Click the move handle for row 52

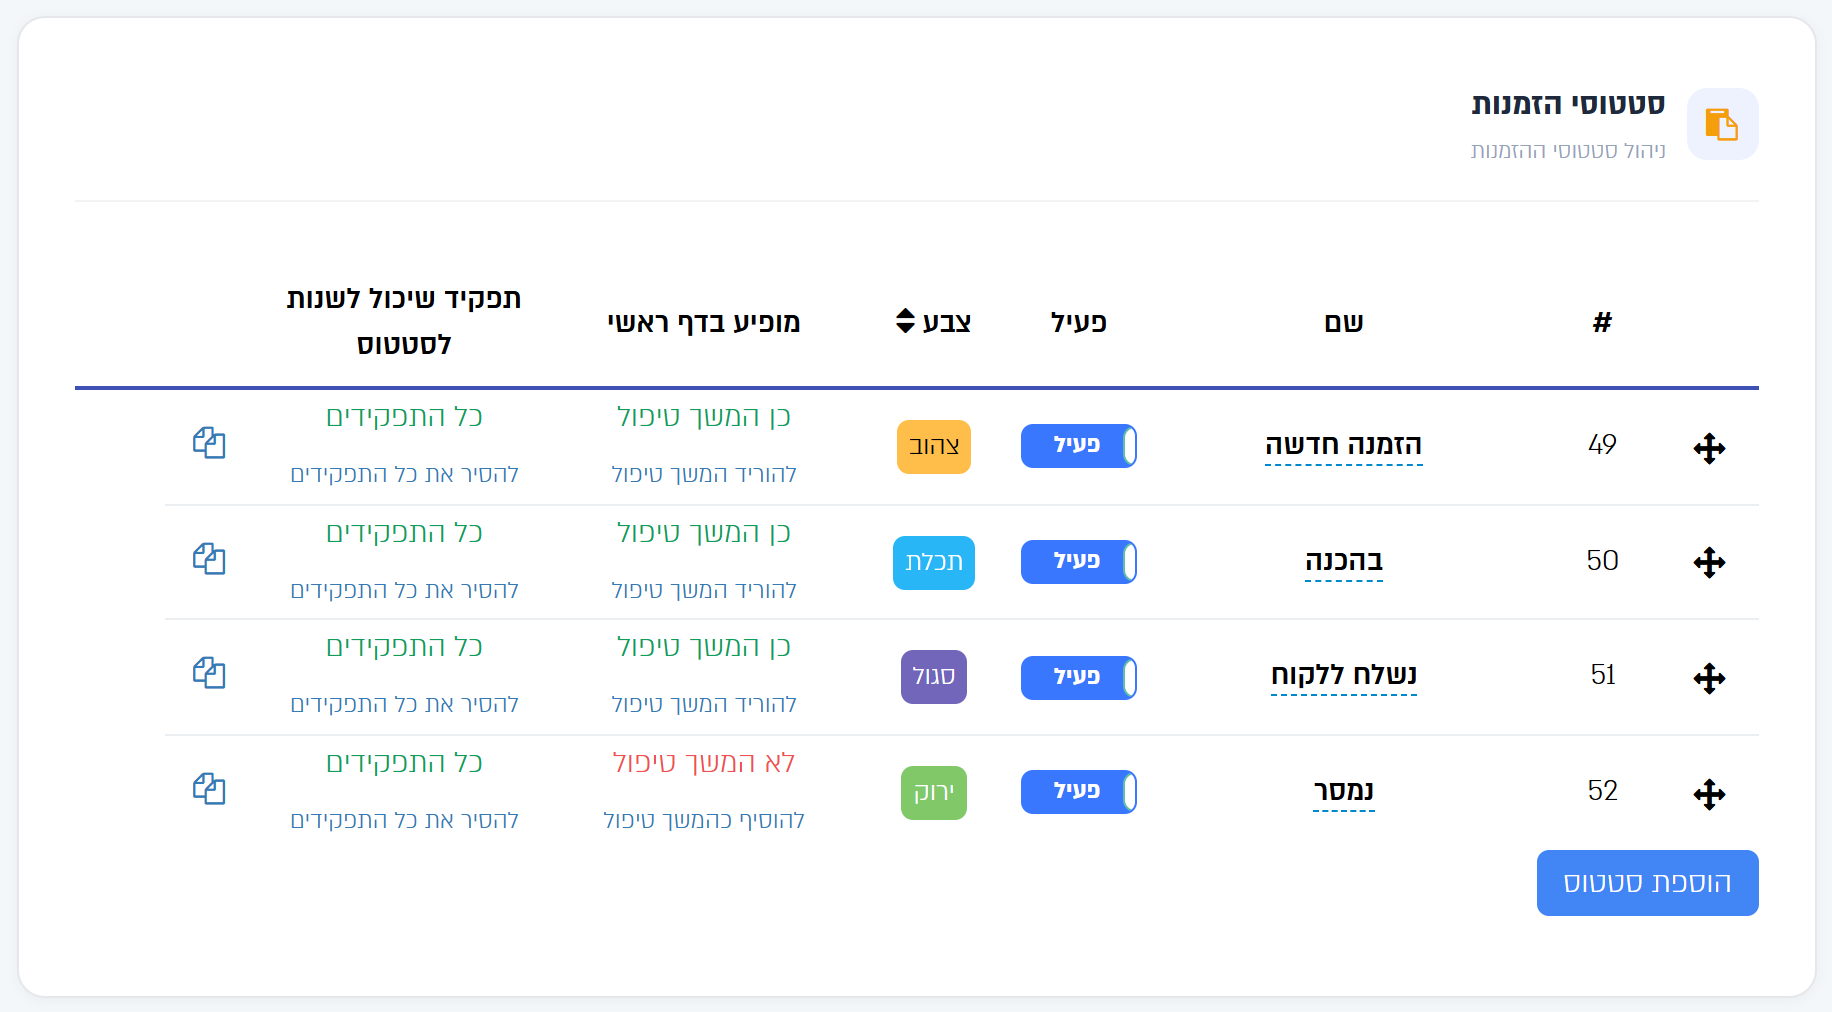click(x=1709, y=795)
